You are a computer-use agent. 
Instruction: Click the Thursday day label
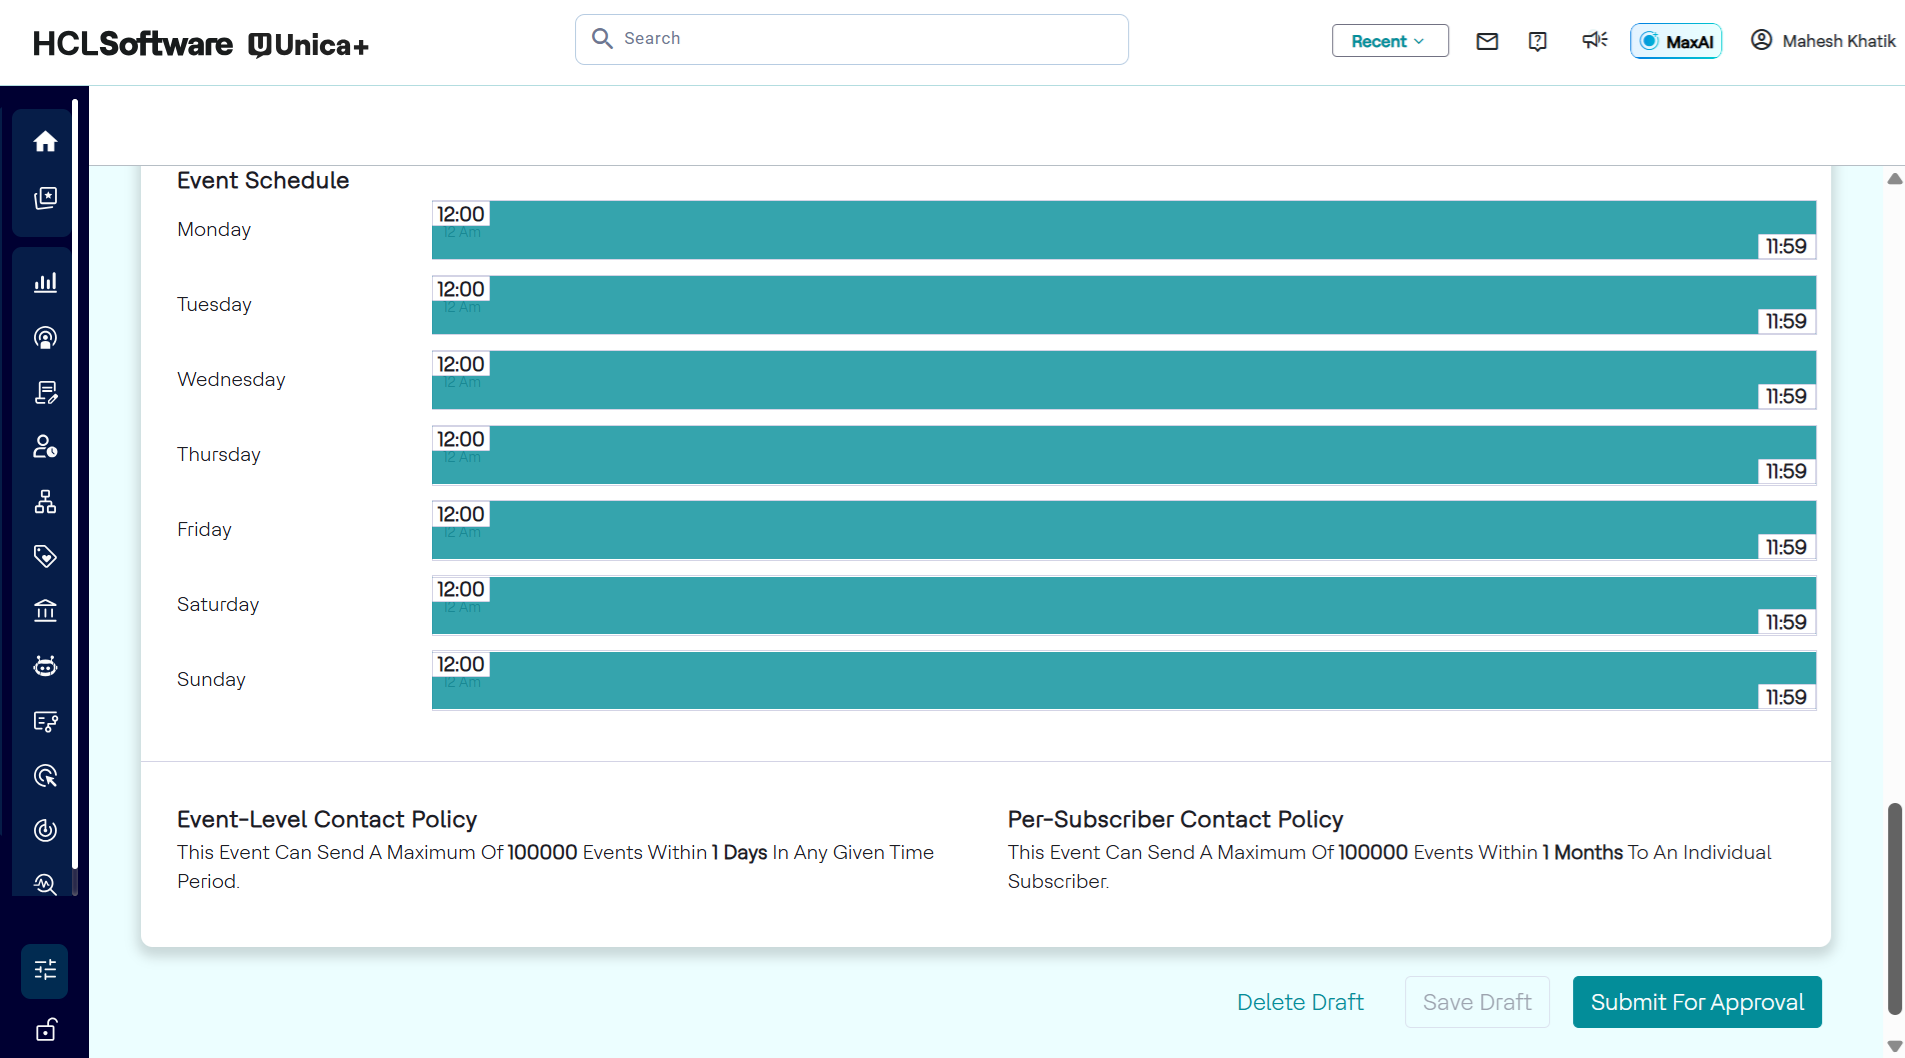pyautogui.click(x=219, y=455)
